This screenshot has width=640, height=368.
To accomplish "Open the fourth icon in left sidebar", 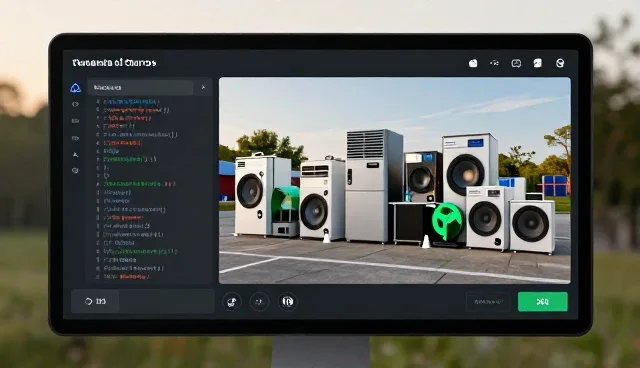I will click(x=76, y=138).
